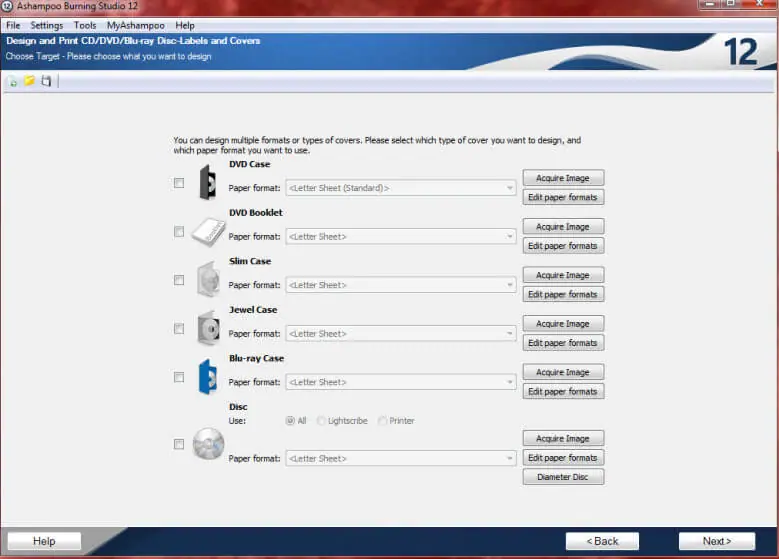This screenshot has width=779, height=559.
Task: Click the blue Blu-ray Case icon
Action: point(208,377)
